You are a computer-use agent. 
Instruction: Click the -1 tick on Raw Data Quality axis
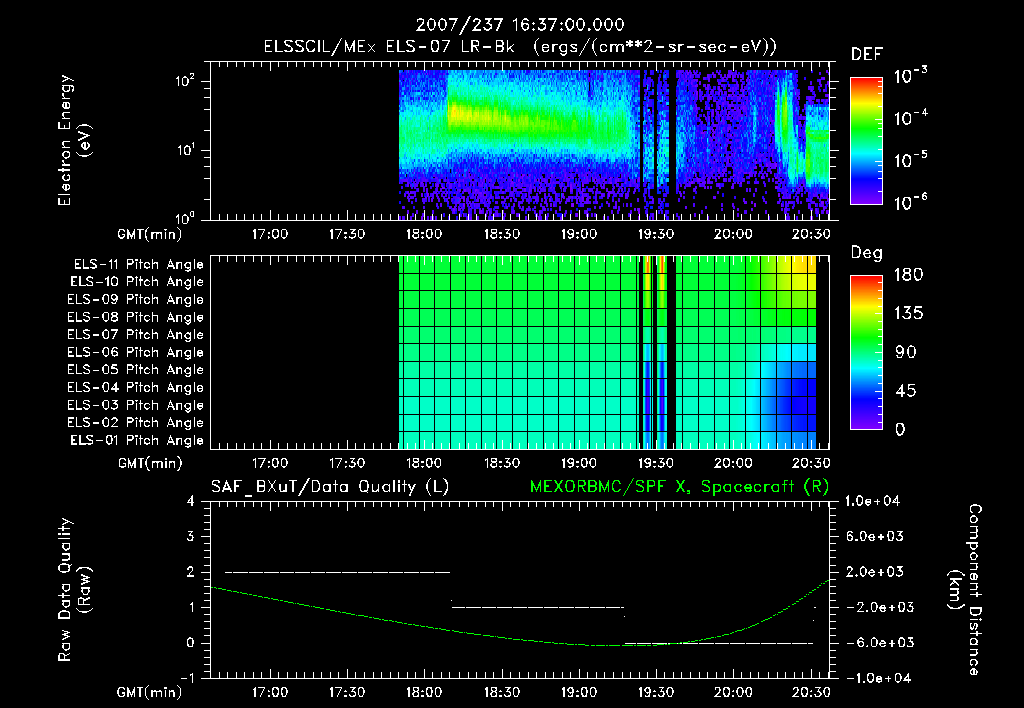point(187,679)
